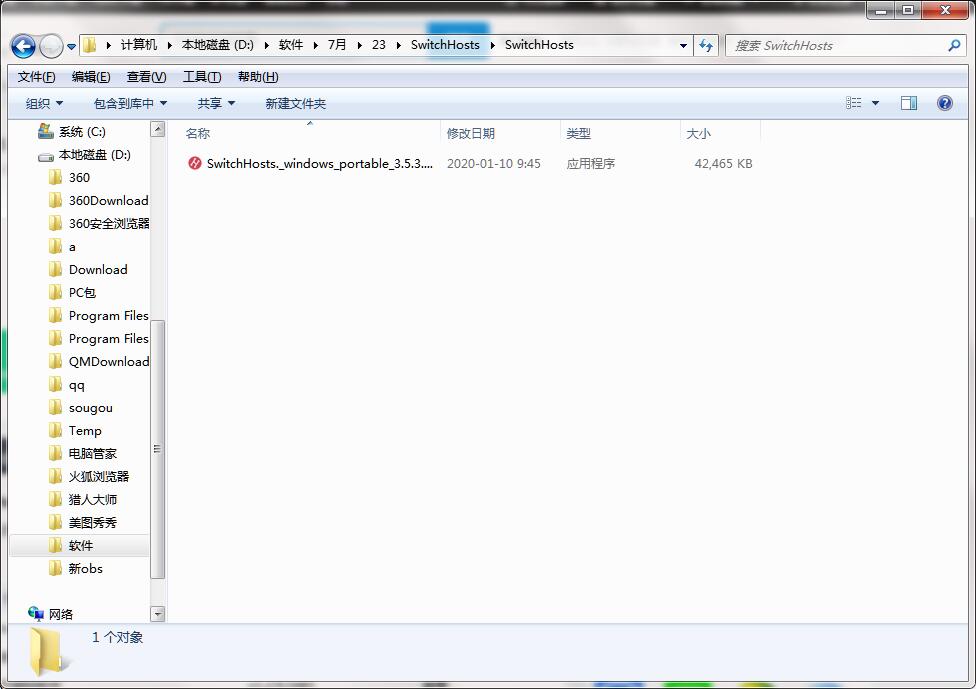Select 本地磁盘 (D:) in the navigation tree
976x689 pixels.
(x=94, y=155)
